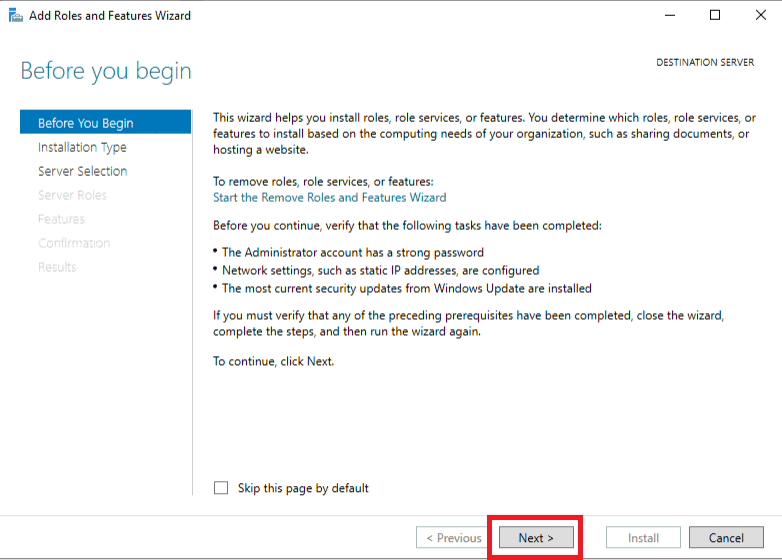Click the Destination Server label

click(x=705, y=62)
